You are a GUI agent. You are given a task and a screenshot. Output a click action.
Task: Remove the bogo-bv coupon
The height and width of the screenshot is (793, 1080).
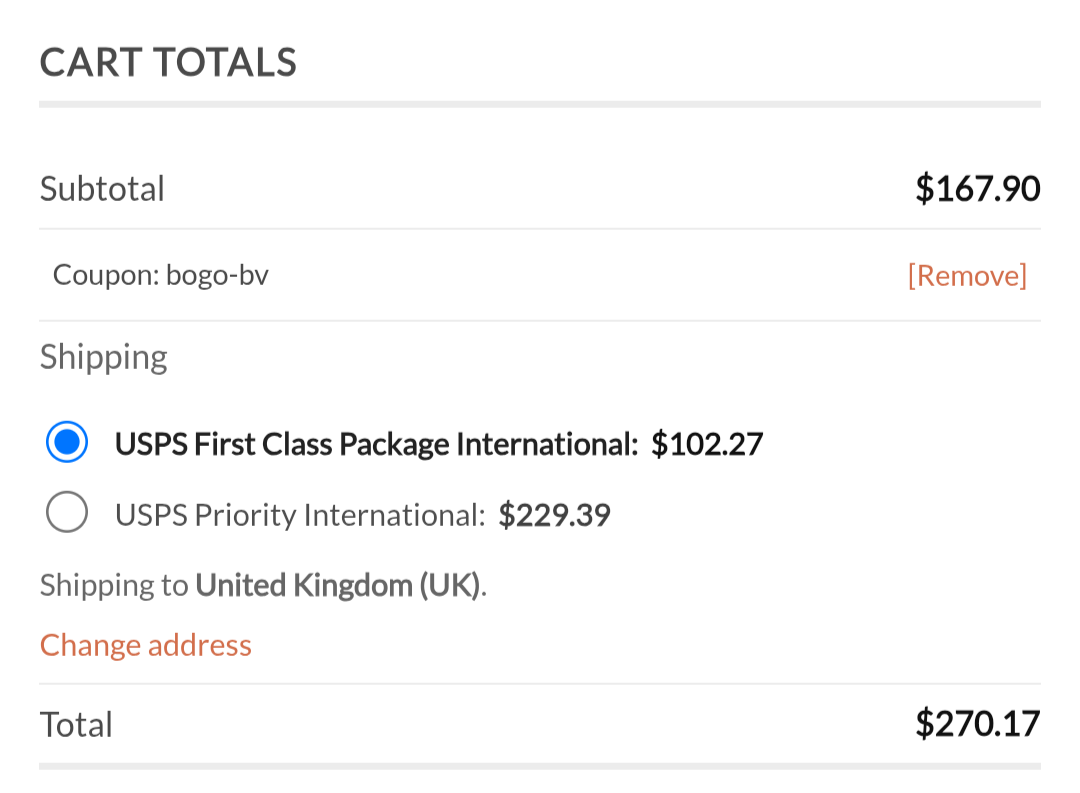pos(966,275)
